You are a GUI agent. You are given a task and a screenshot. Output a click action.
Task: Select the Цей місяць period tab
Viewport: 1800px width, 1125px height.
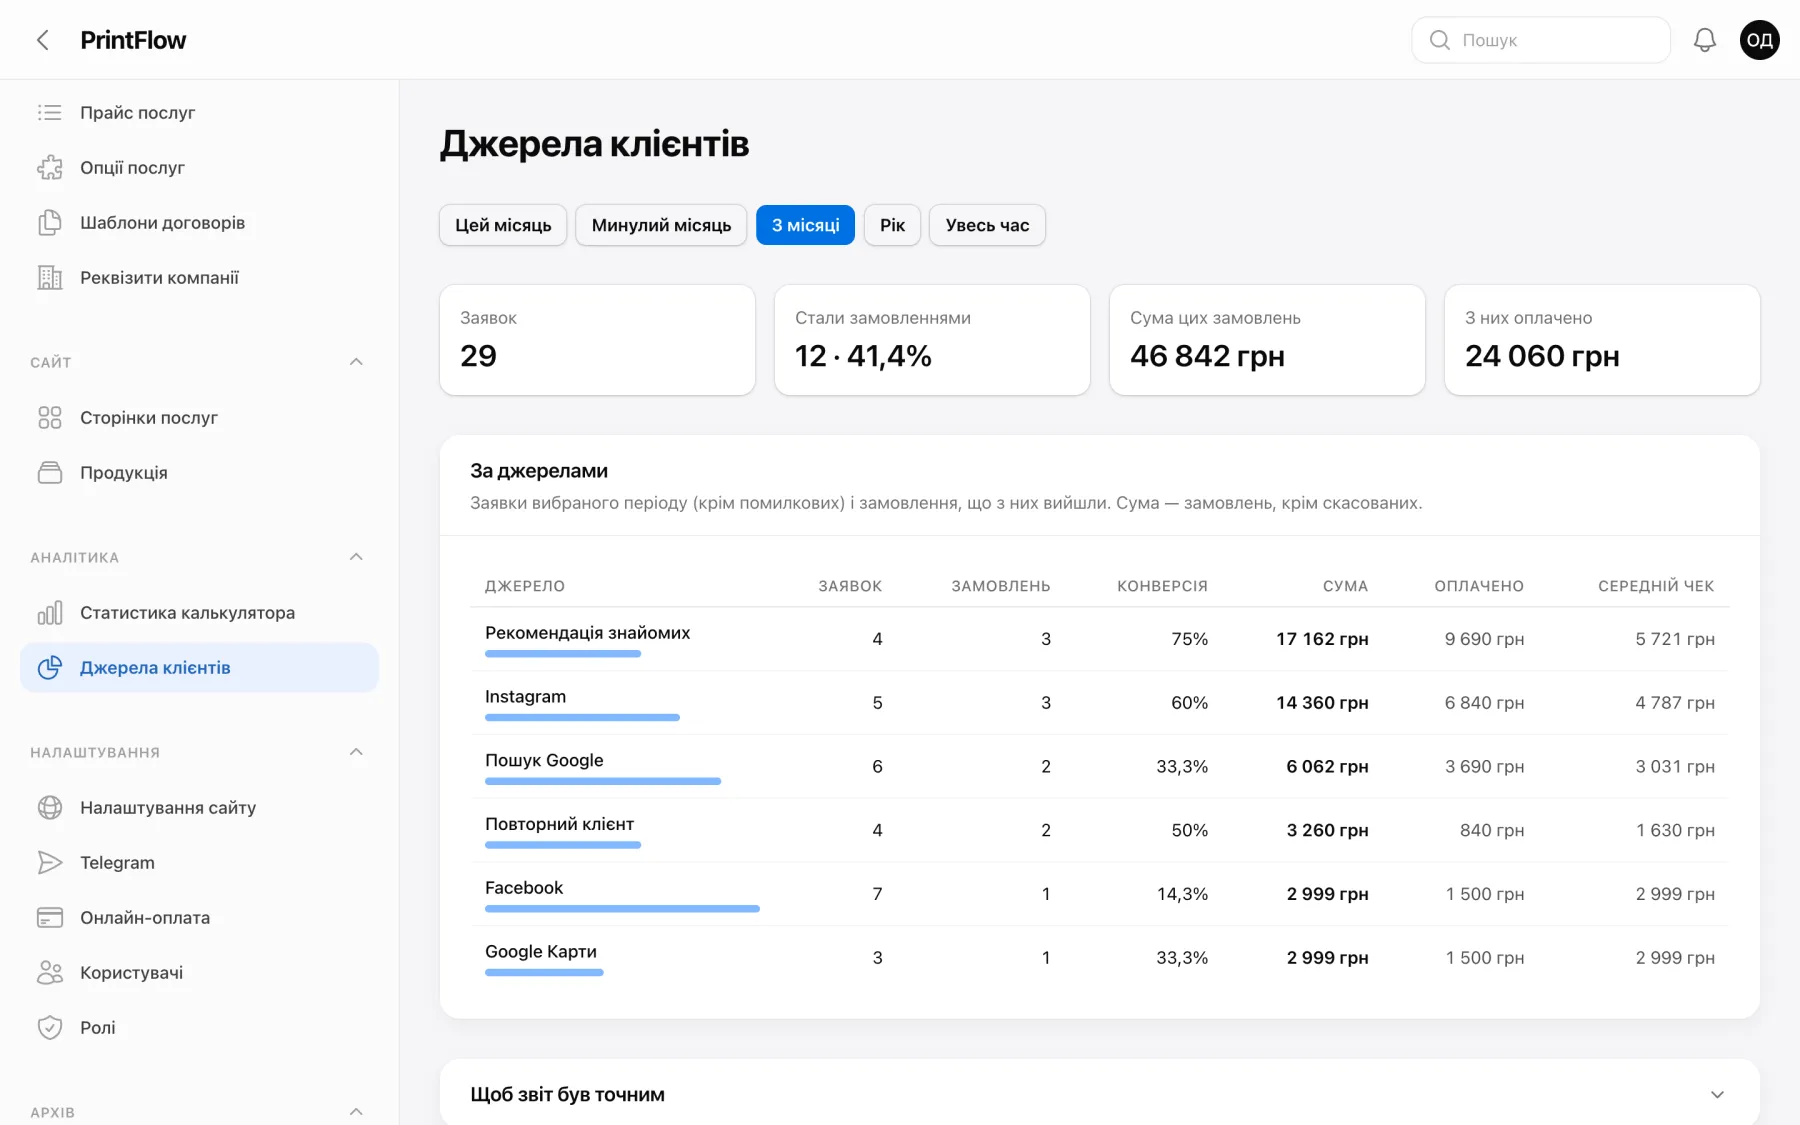[x=503, y=225]
